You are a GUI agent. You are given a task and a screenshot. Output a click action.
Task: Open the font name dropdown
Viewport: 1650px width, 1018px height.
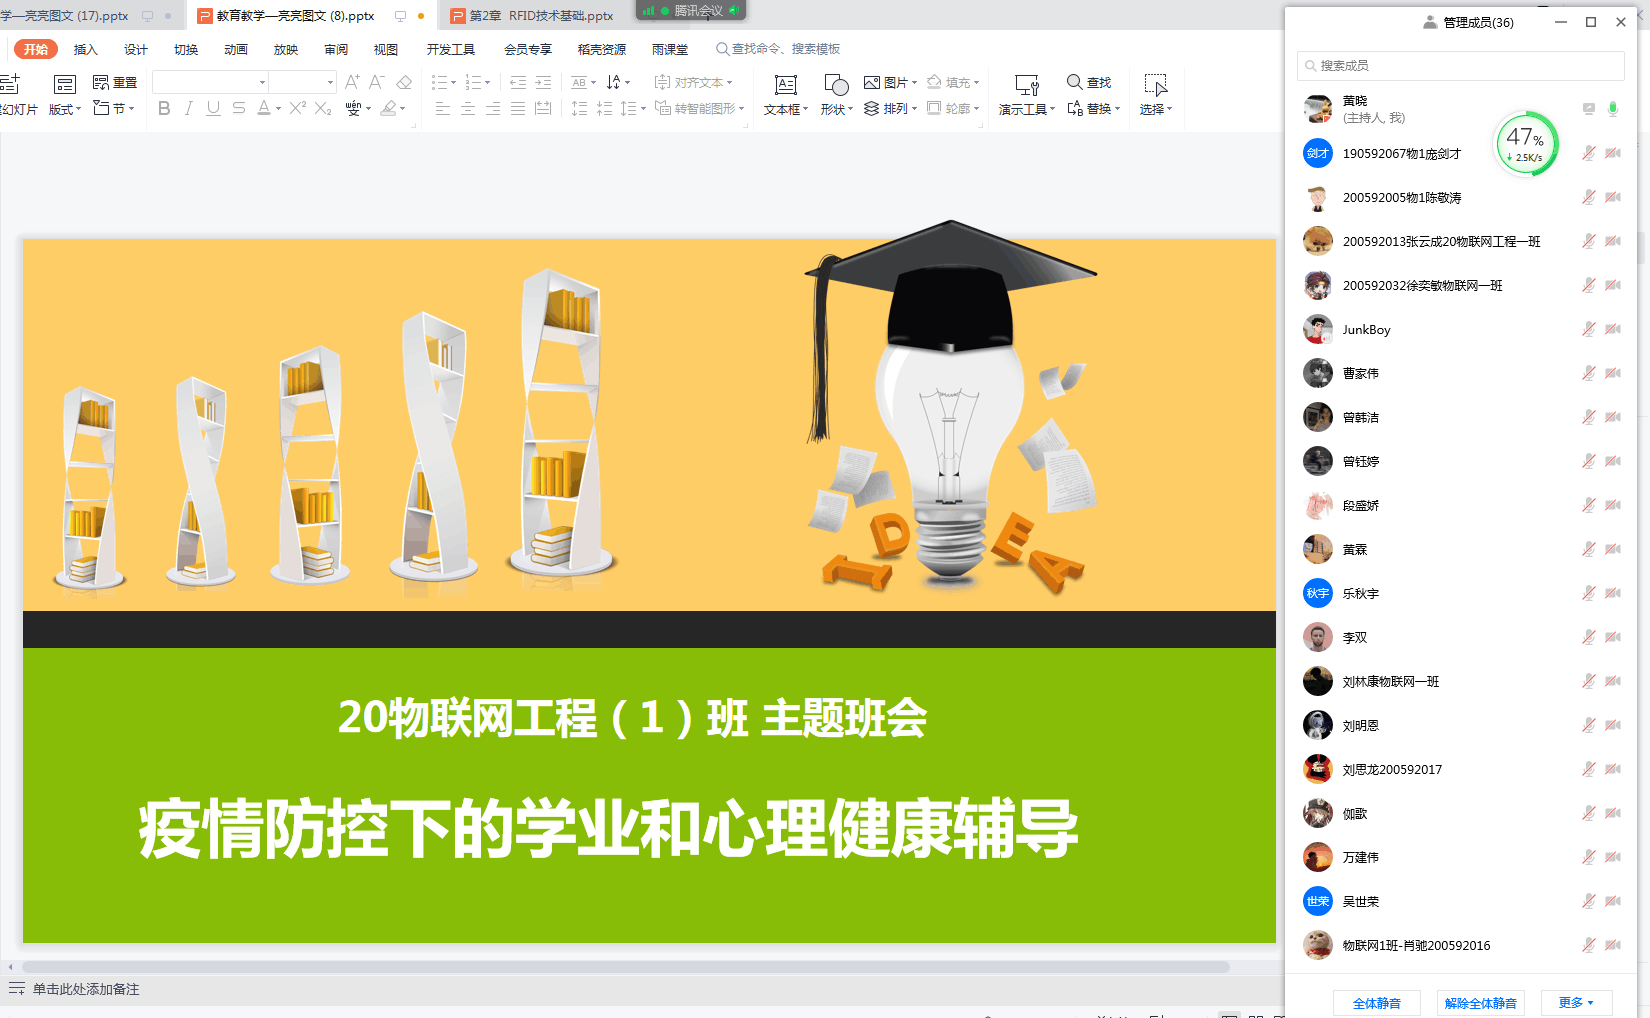tap(262, 82)
